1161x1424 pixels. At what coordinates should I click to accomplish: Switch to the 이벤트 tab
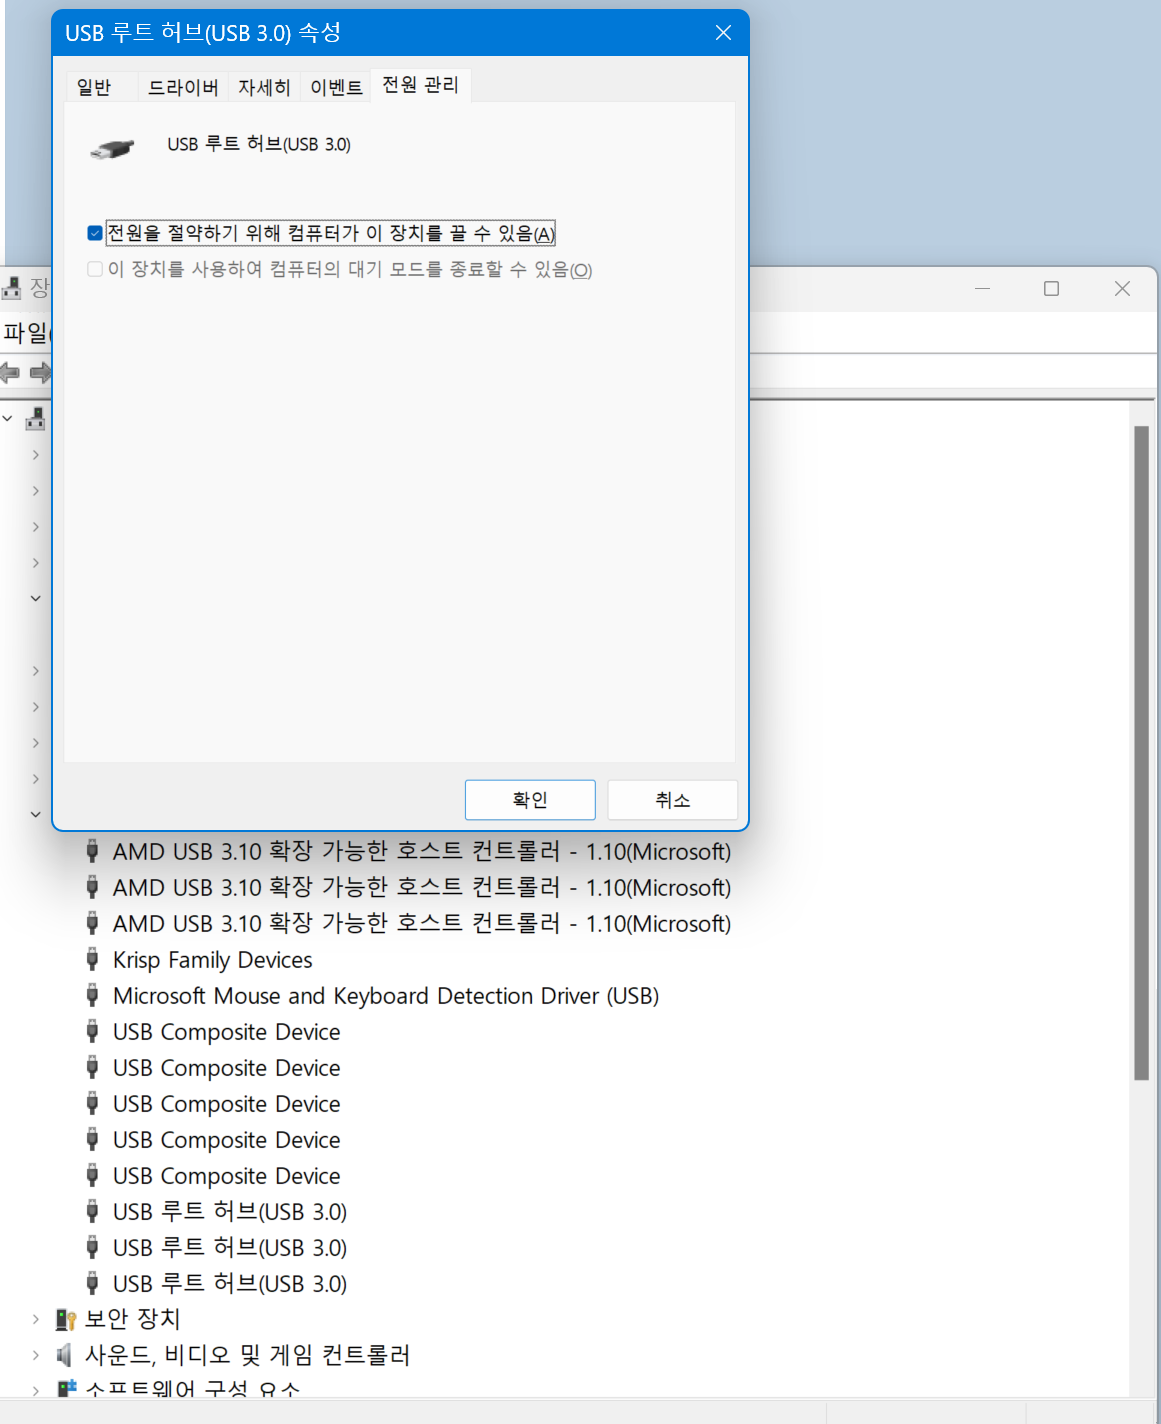pos(336,88)
